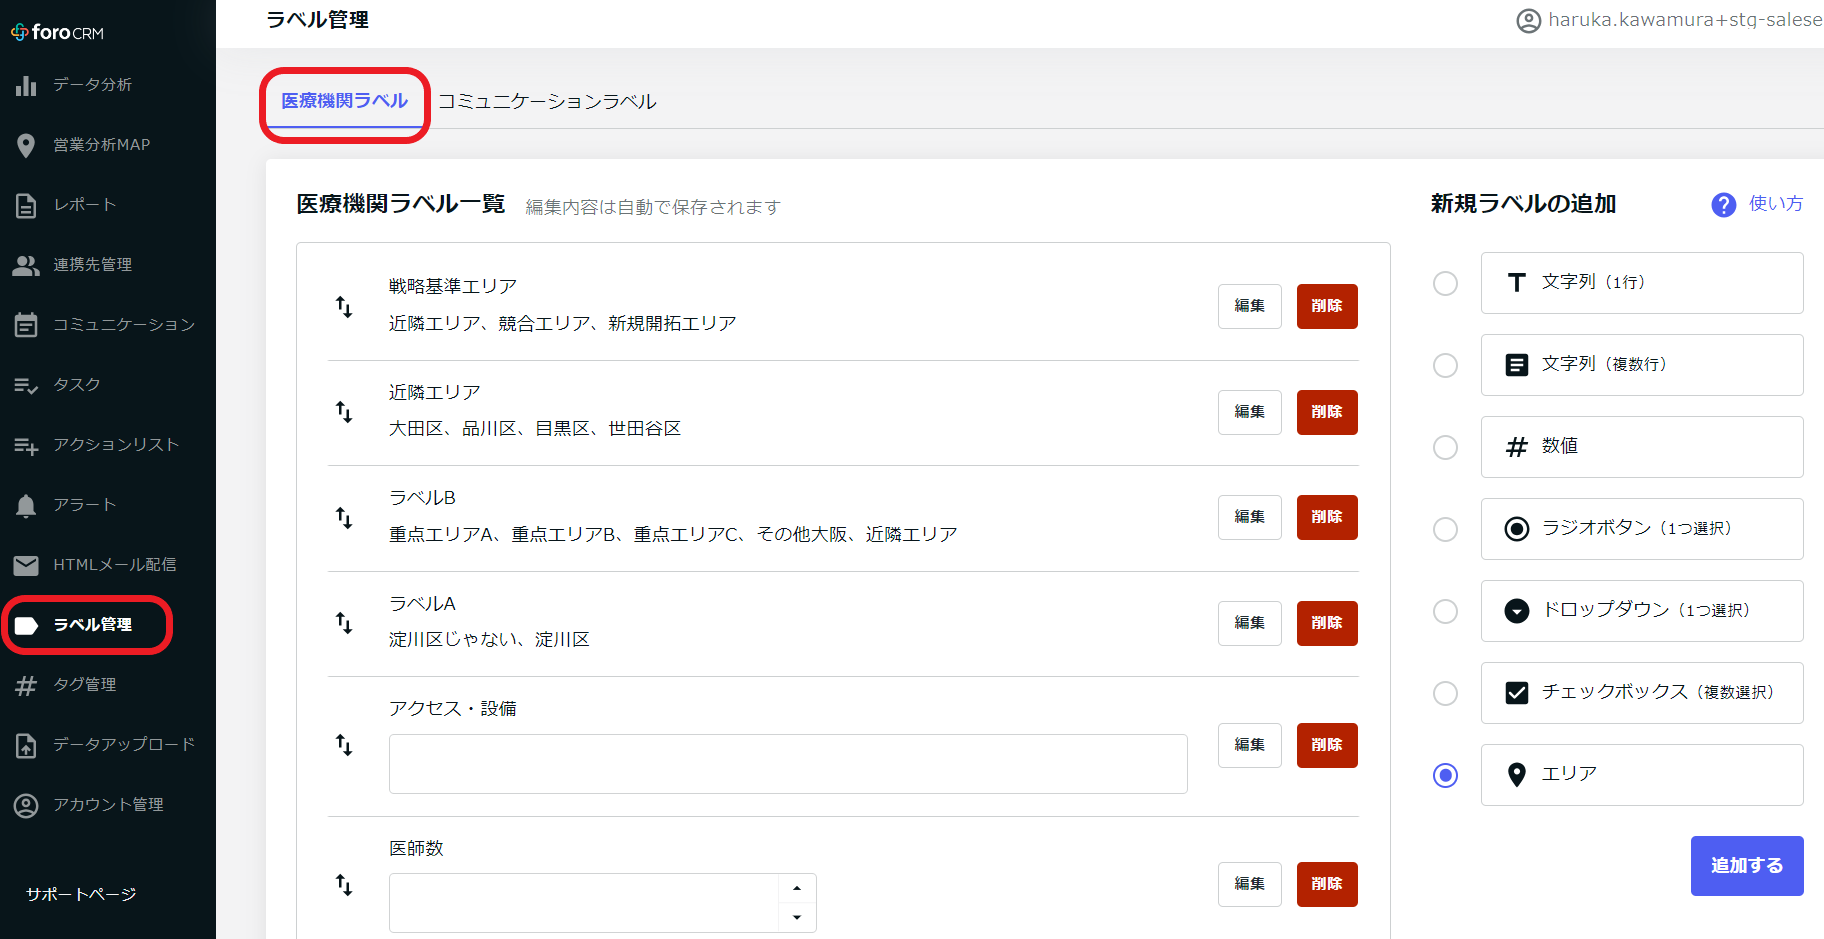Switch to 医療機関ラベル tab

point(344,101)
